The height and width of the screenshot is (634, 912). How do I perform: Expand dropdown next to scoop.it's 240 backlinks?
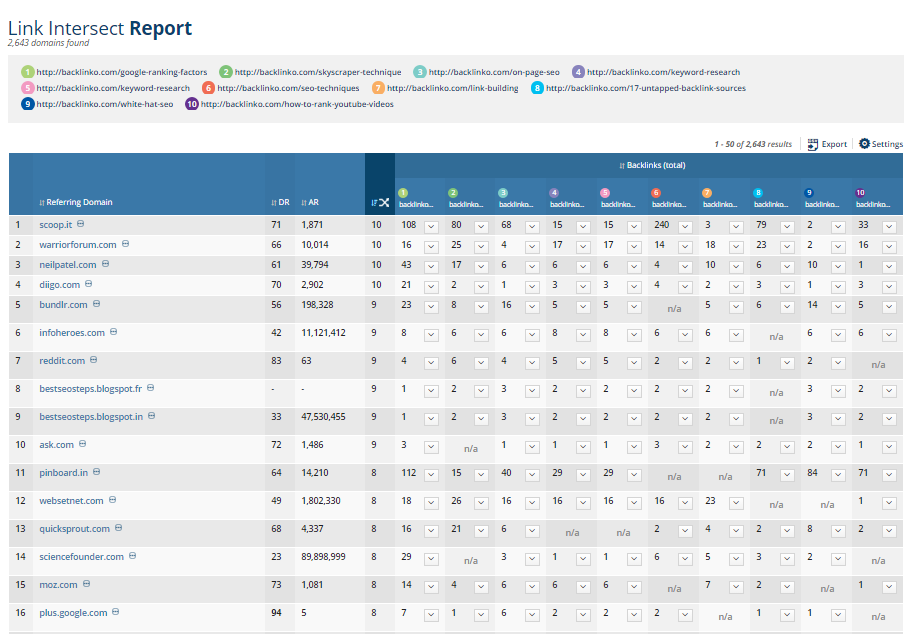685,226
